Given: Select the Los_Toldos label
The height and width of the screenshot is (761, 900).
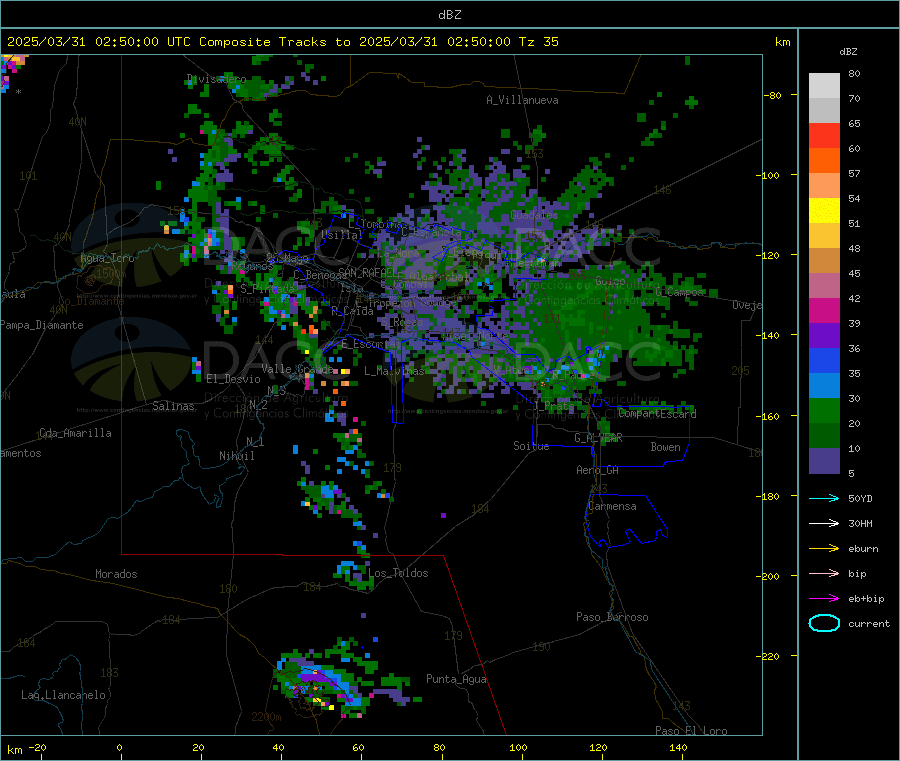Looking at the screenshot, I should [398, 573].
